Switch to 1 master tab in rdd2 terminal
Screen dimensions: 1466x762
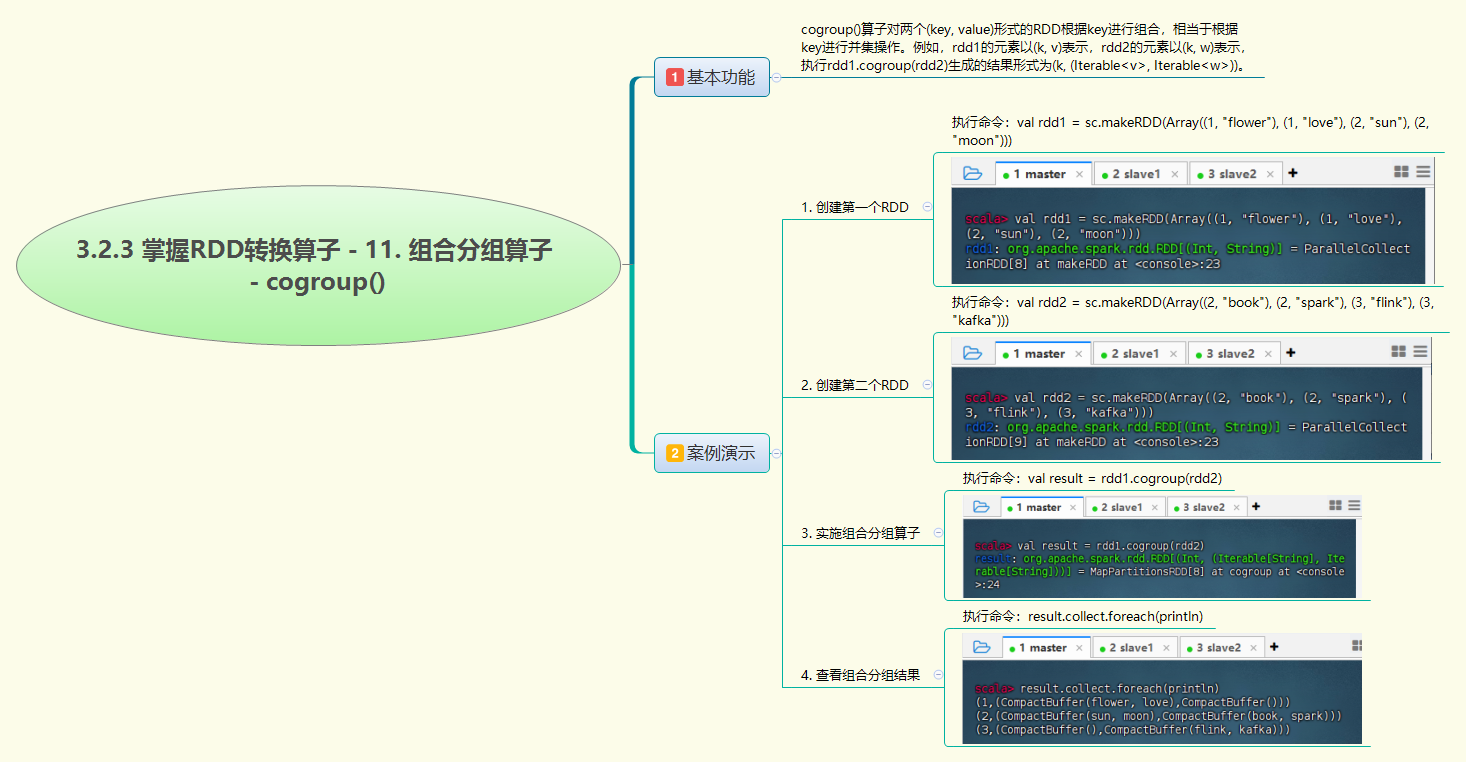1042,354
